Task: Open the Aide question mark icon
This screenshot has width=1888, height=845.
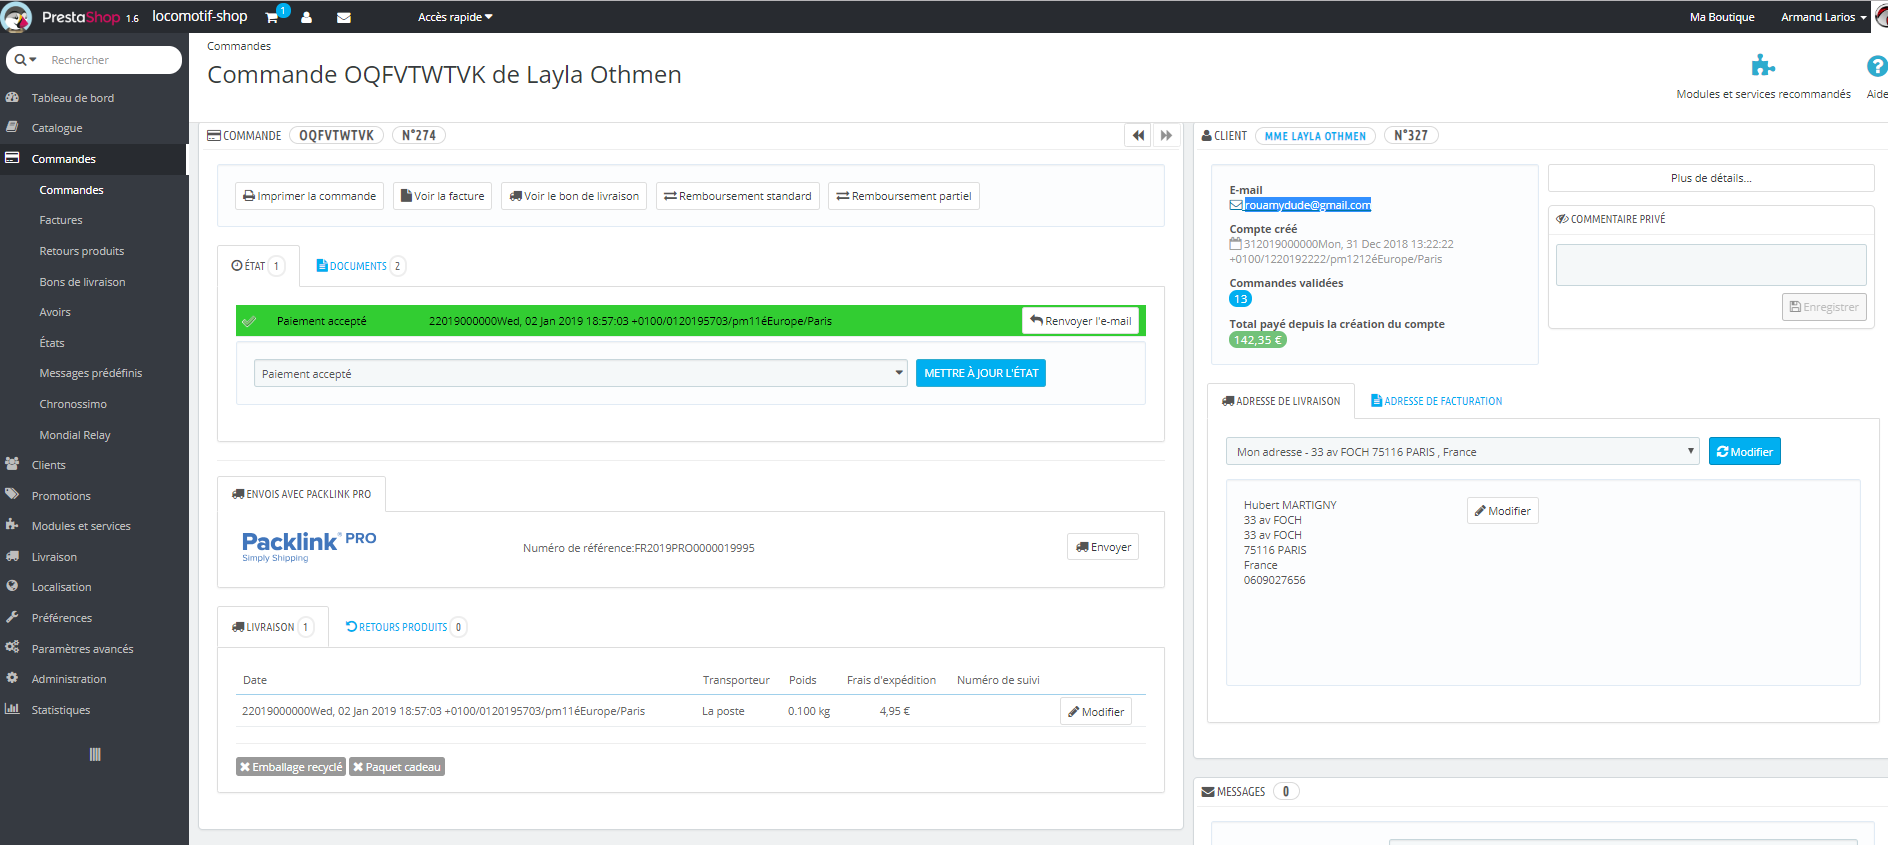Action: click(x=1877, y=66)
